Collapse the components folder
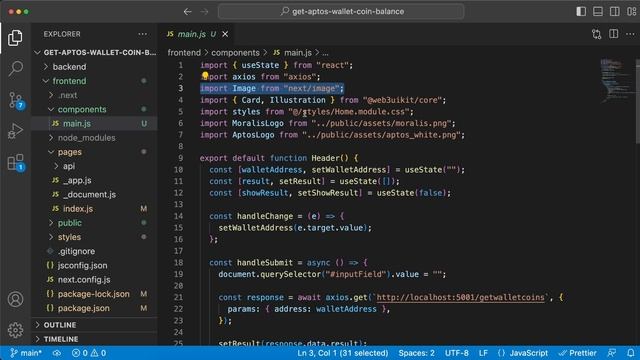 pos(94,109)
